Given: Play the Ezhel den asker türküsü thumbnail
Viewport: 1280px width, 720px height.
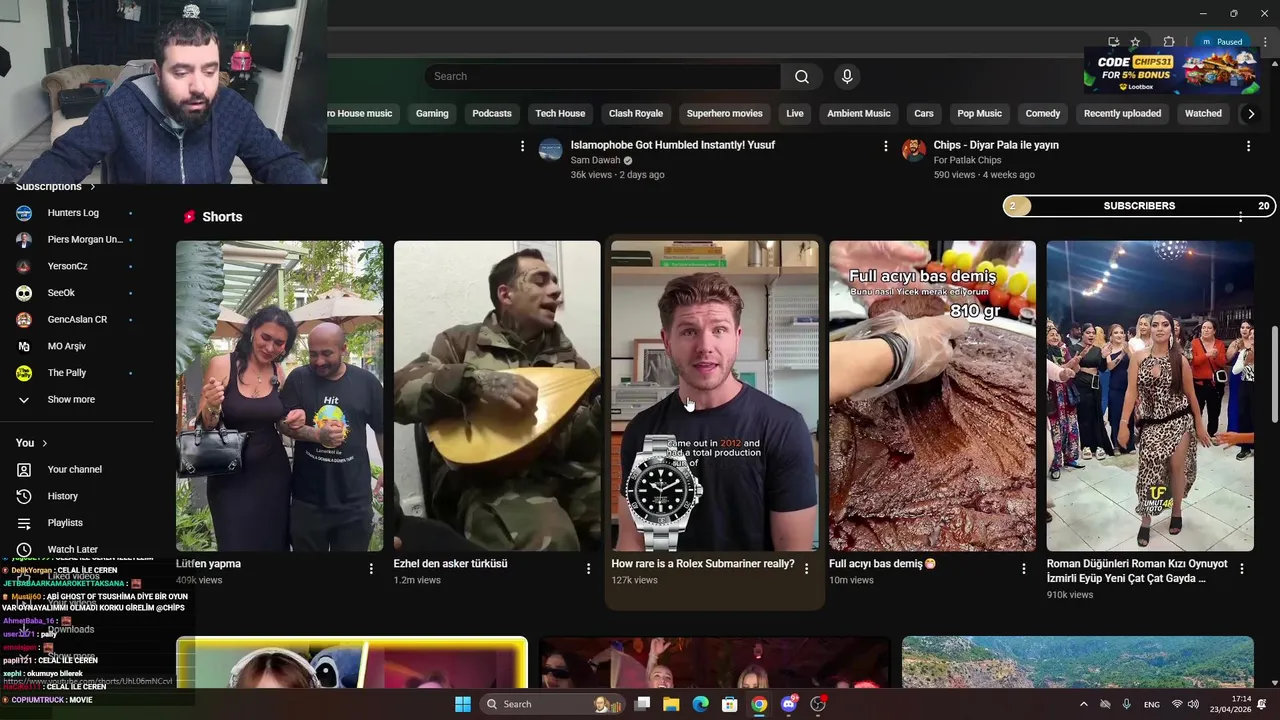Looking at the screenshot, I should click(497, 396).
